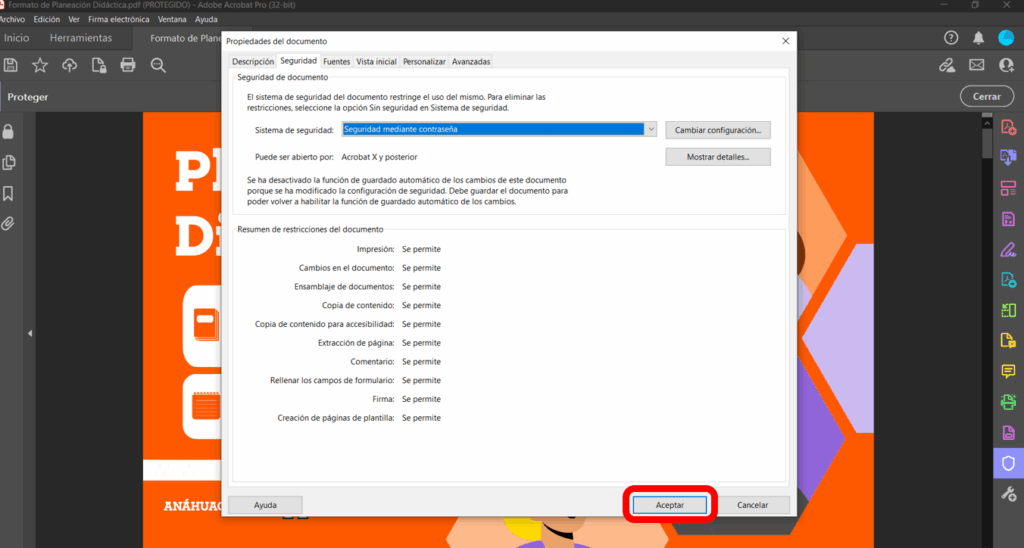Viewport: 1024px width, 548px height.
Task: Open the yellow Comment tool in right sidebar
Action: coord(1008,371)
